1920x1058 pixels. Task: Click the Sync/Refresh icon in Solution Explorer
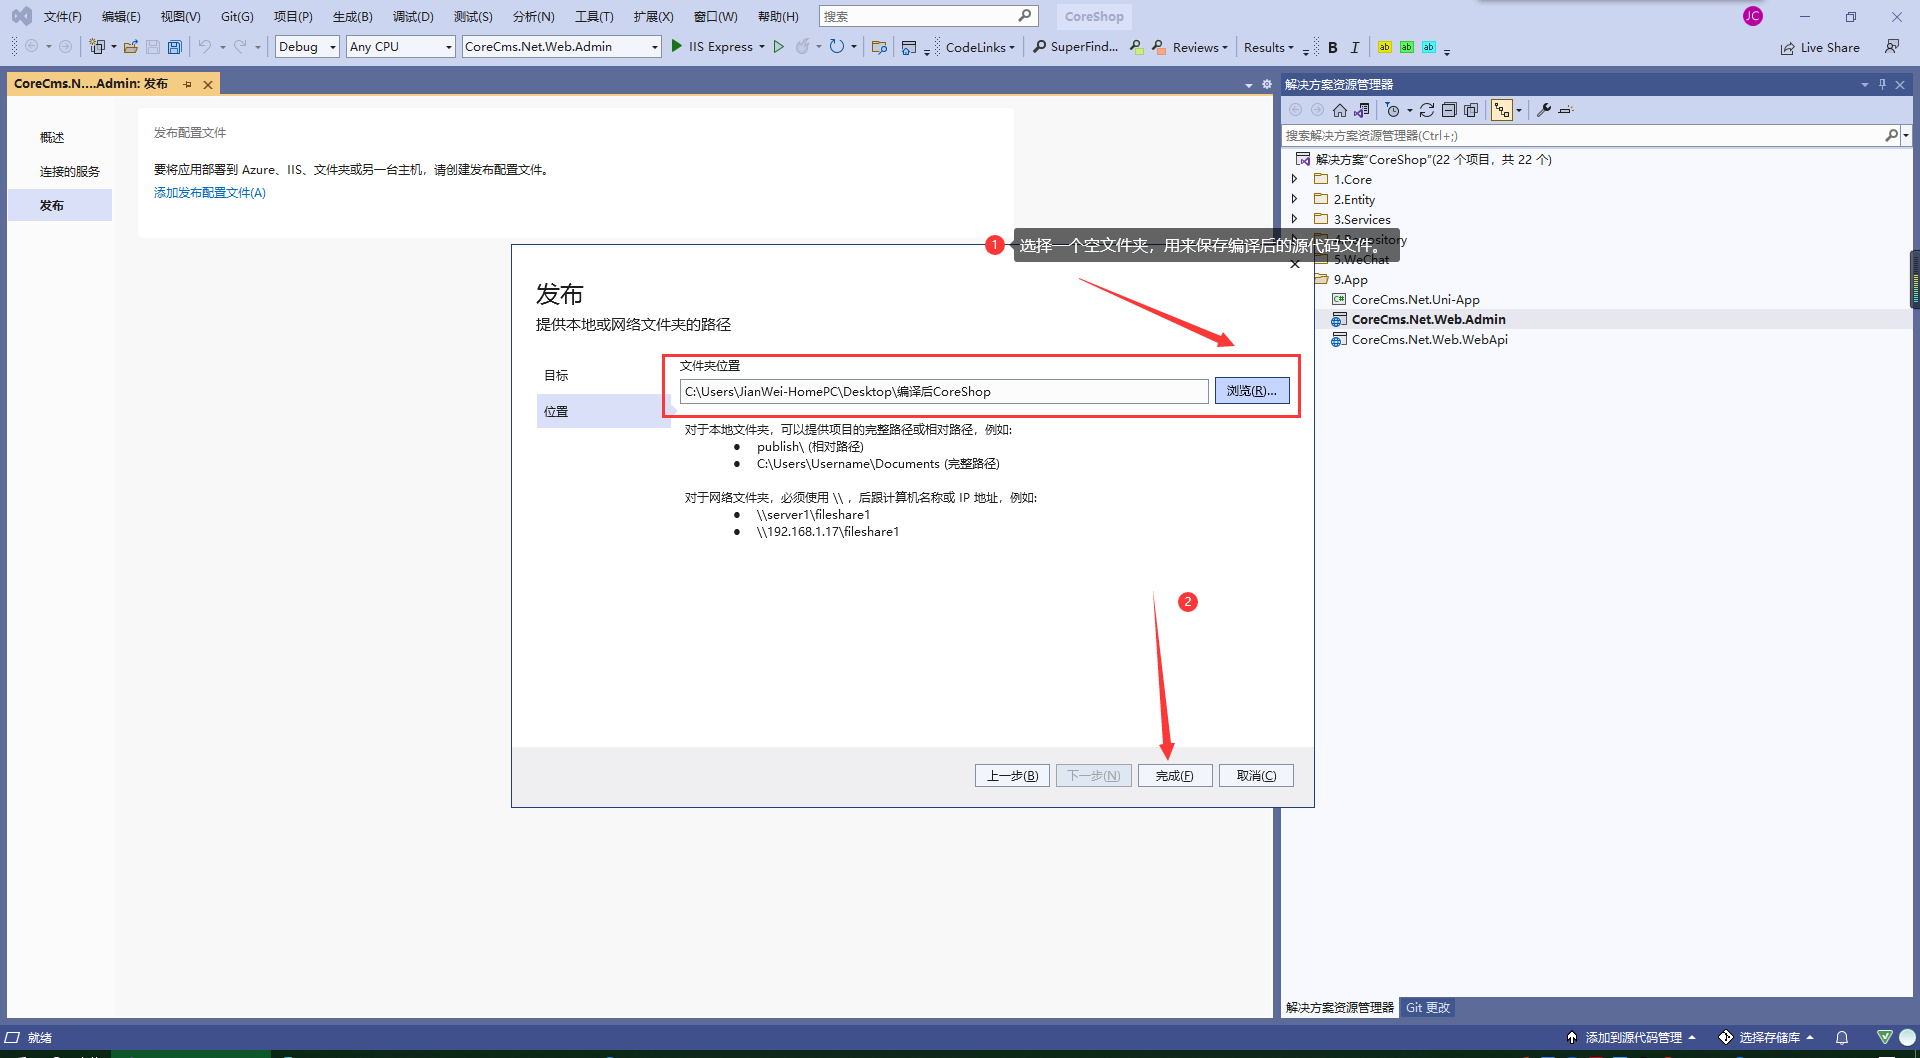pyautogui.click(x=1427, y=110)
